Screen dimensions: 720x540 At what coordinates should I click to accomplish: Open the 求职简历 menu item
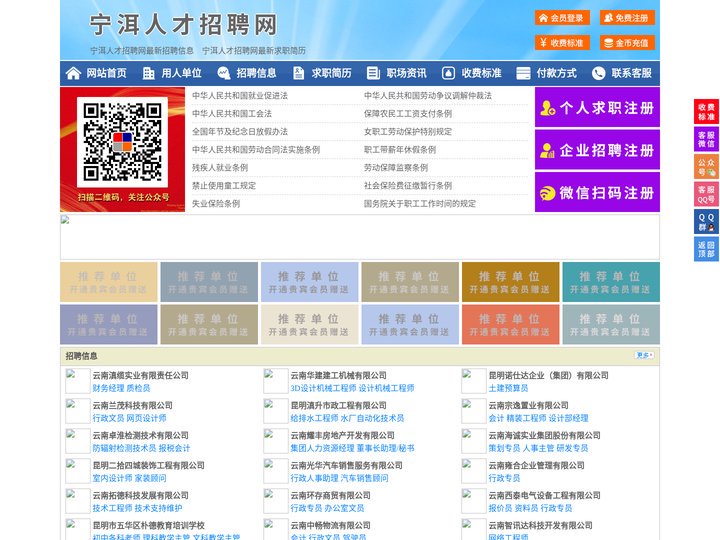tap(332, 73)
